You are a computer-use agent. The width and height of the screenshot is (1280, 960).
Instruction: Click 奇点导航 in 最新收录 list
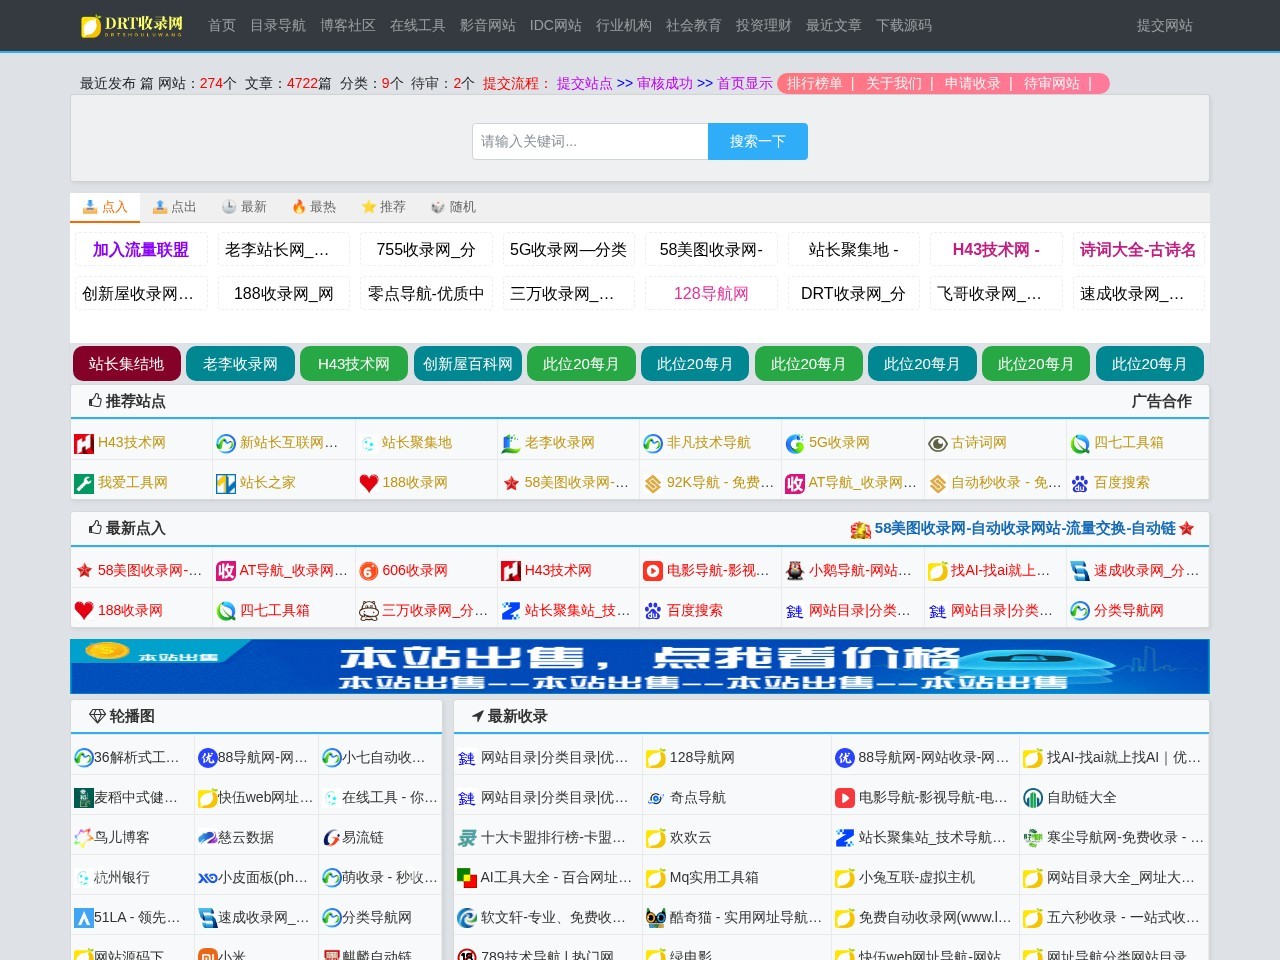click(x=698, y=797)
